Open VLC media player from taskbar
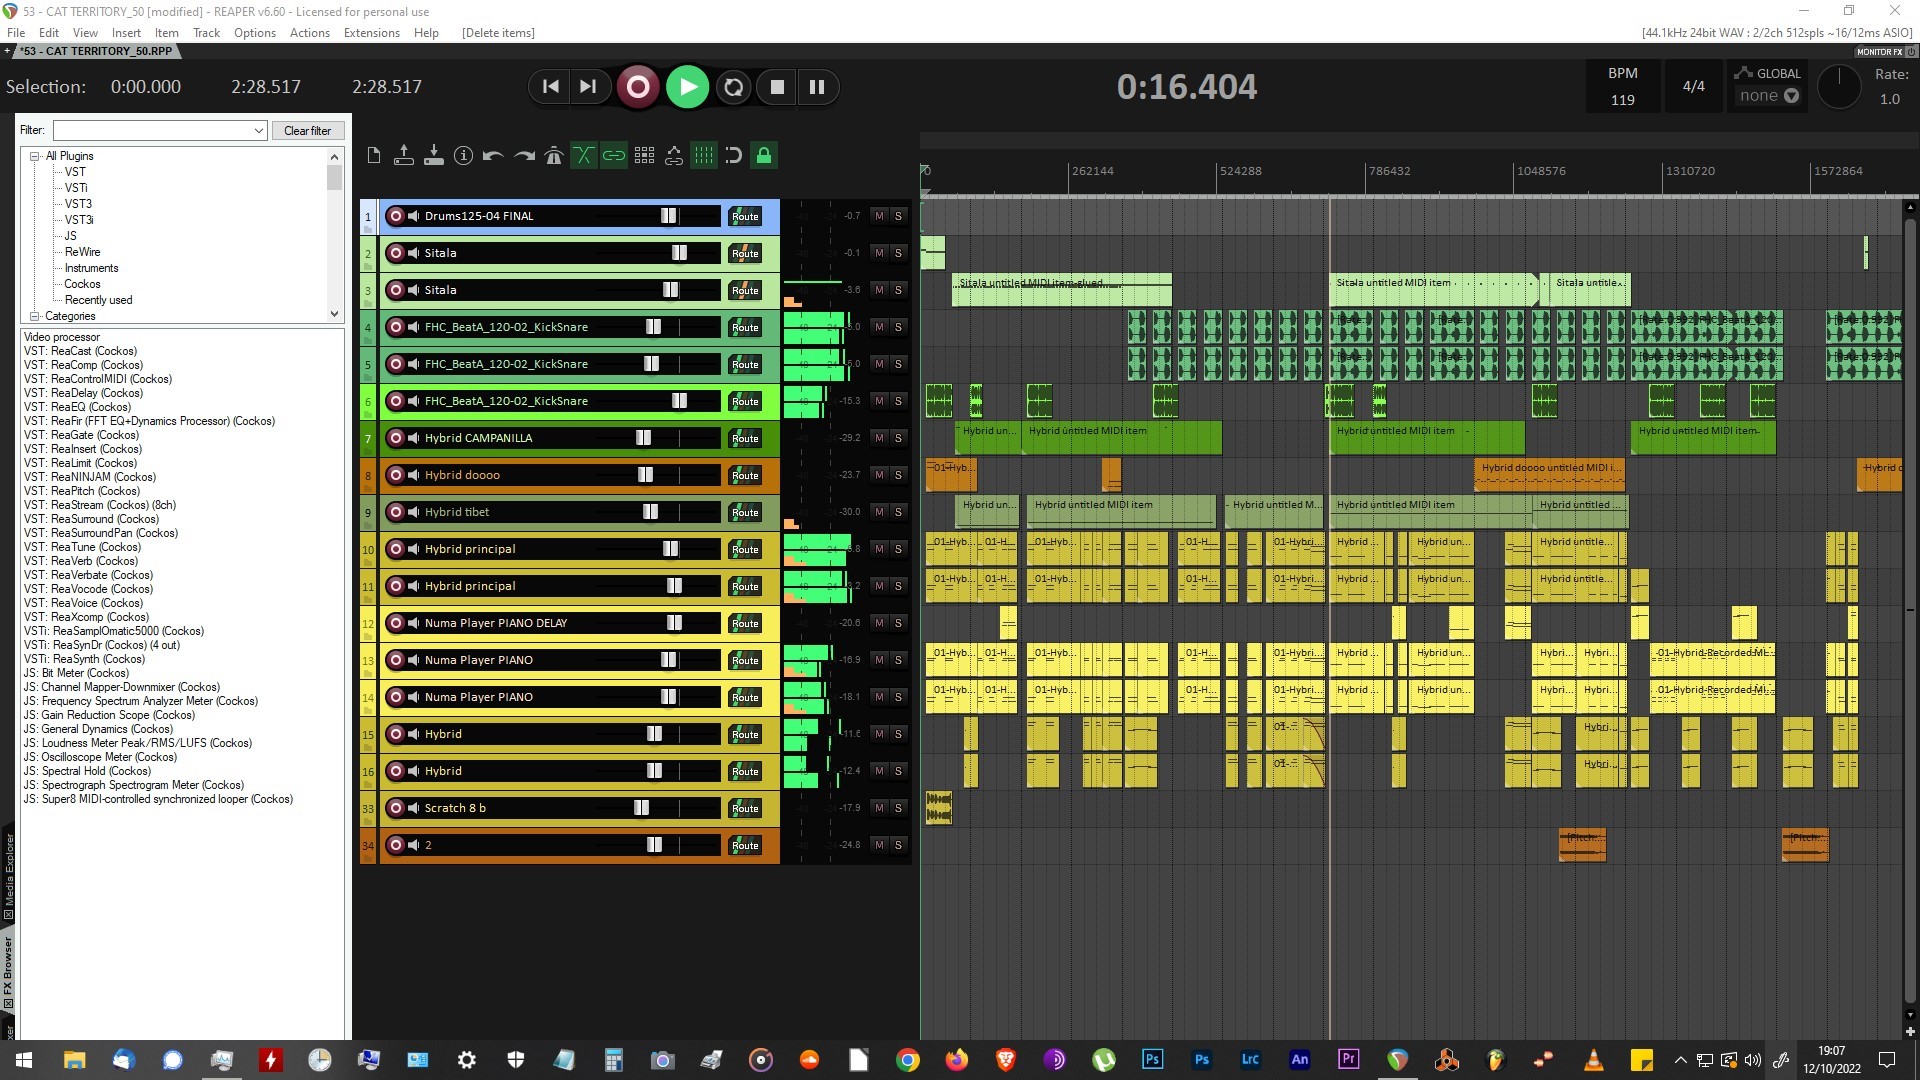The image size is (1920, 1080). tap(1594, 1060)
